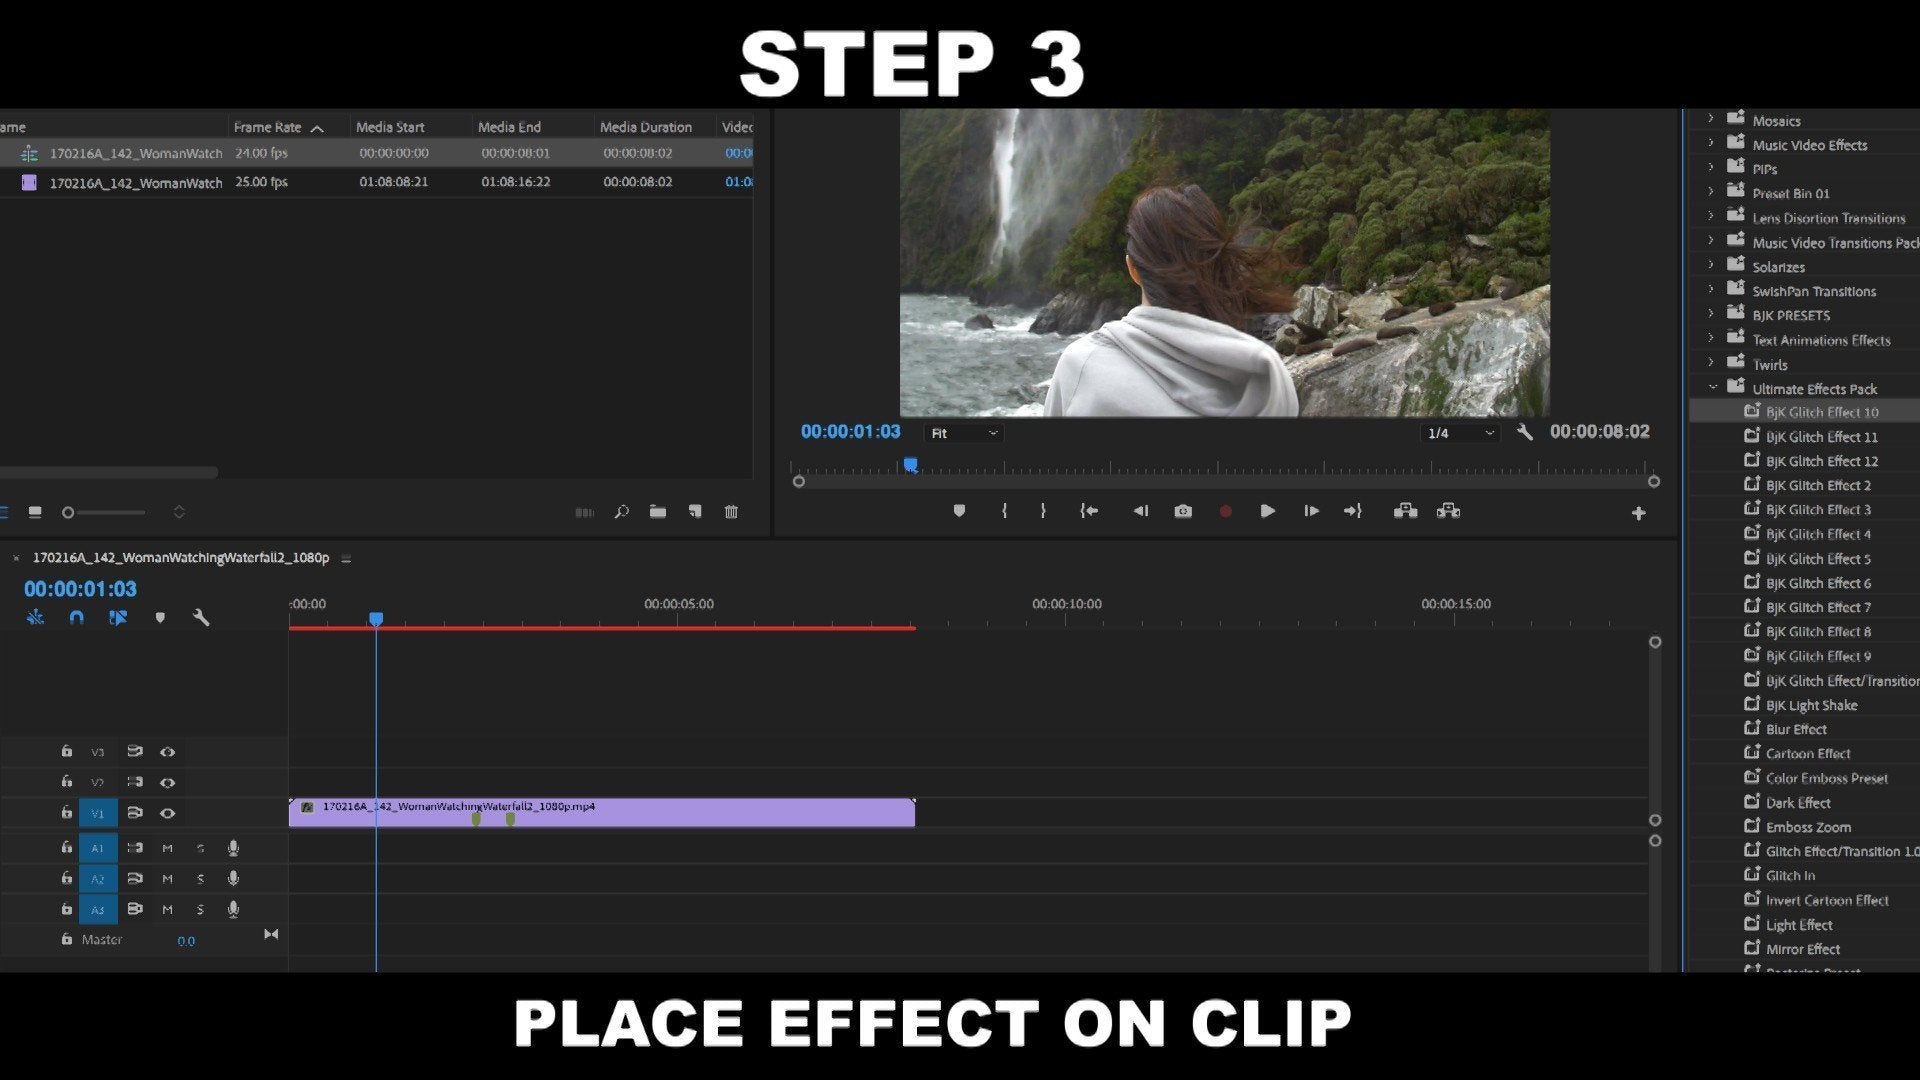Select the Cartoon Effect preset

(1807, 754)
